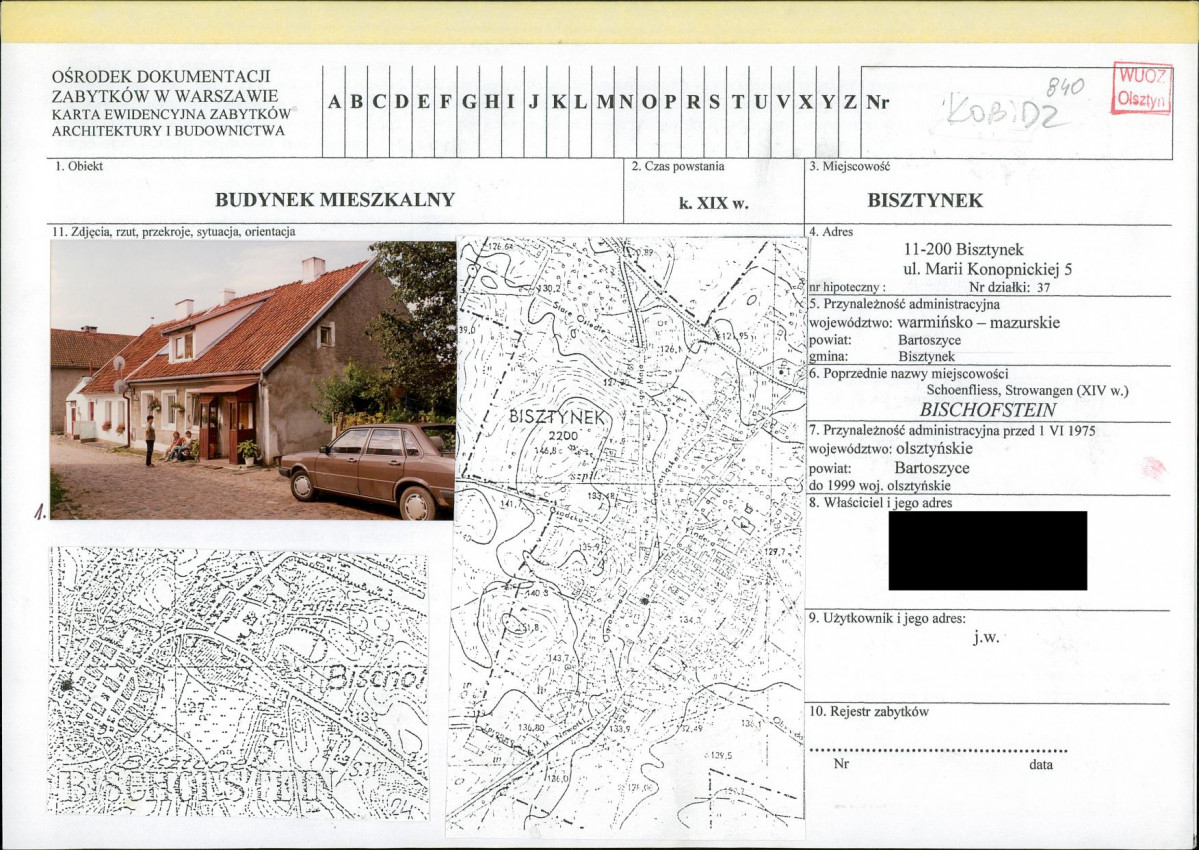Click '7. Przynależność administracyjna przed 1 VI 1975'
The height and width of the screenshot is (850, 1199).
952,431
